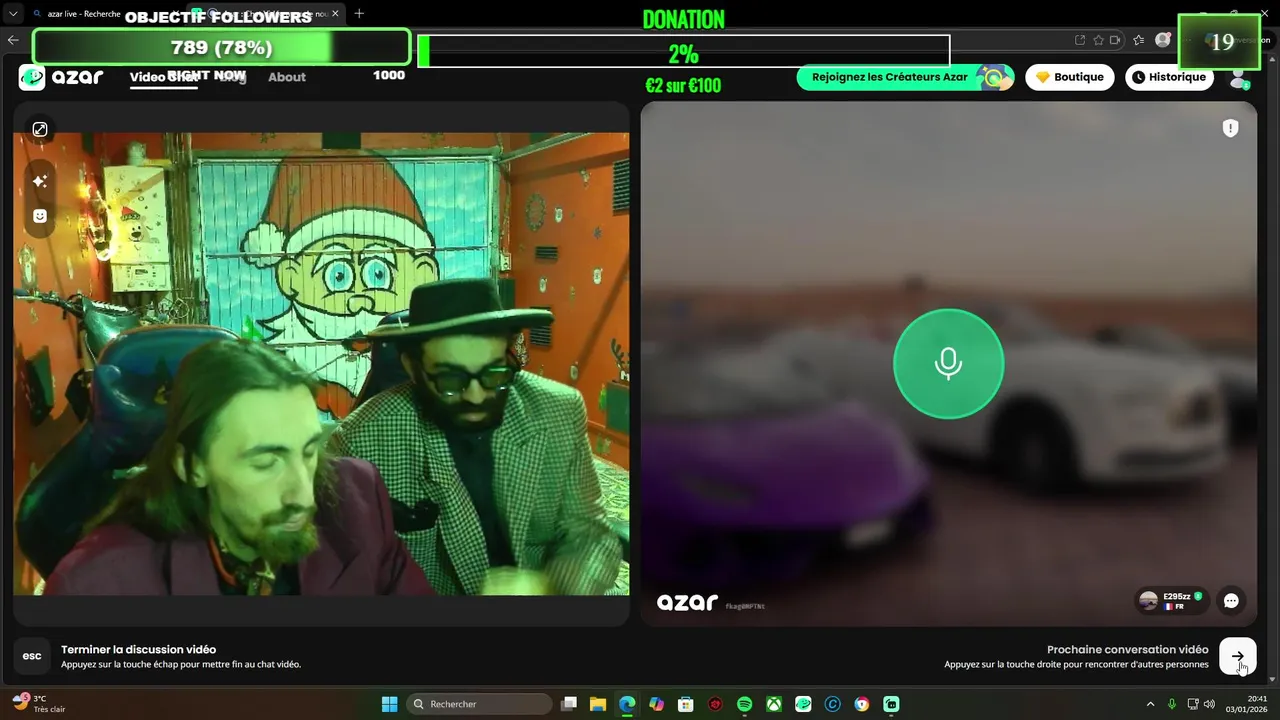Click Rejoignez les Créateurs Azar banner

[905, 77]
